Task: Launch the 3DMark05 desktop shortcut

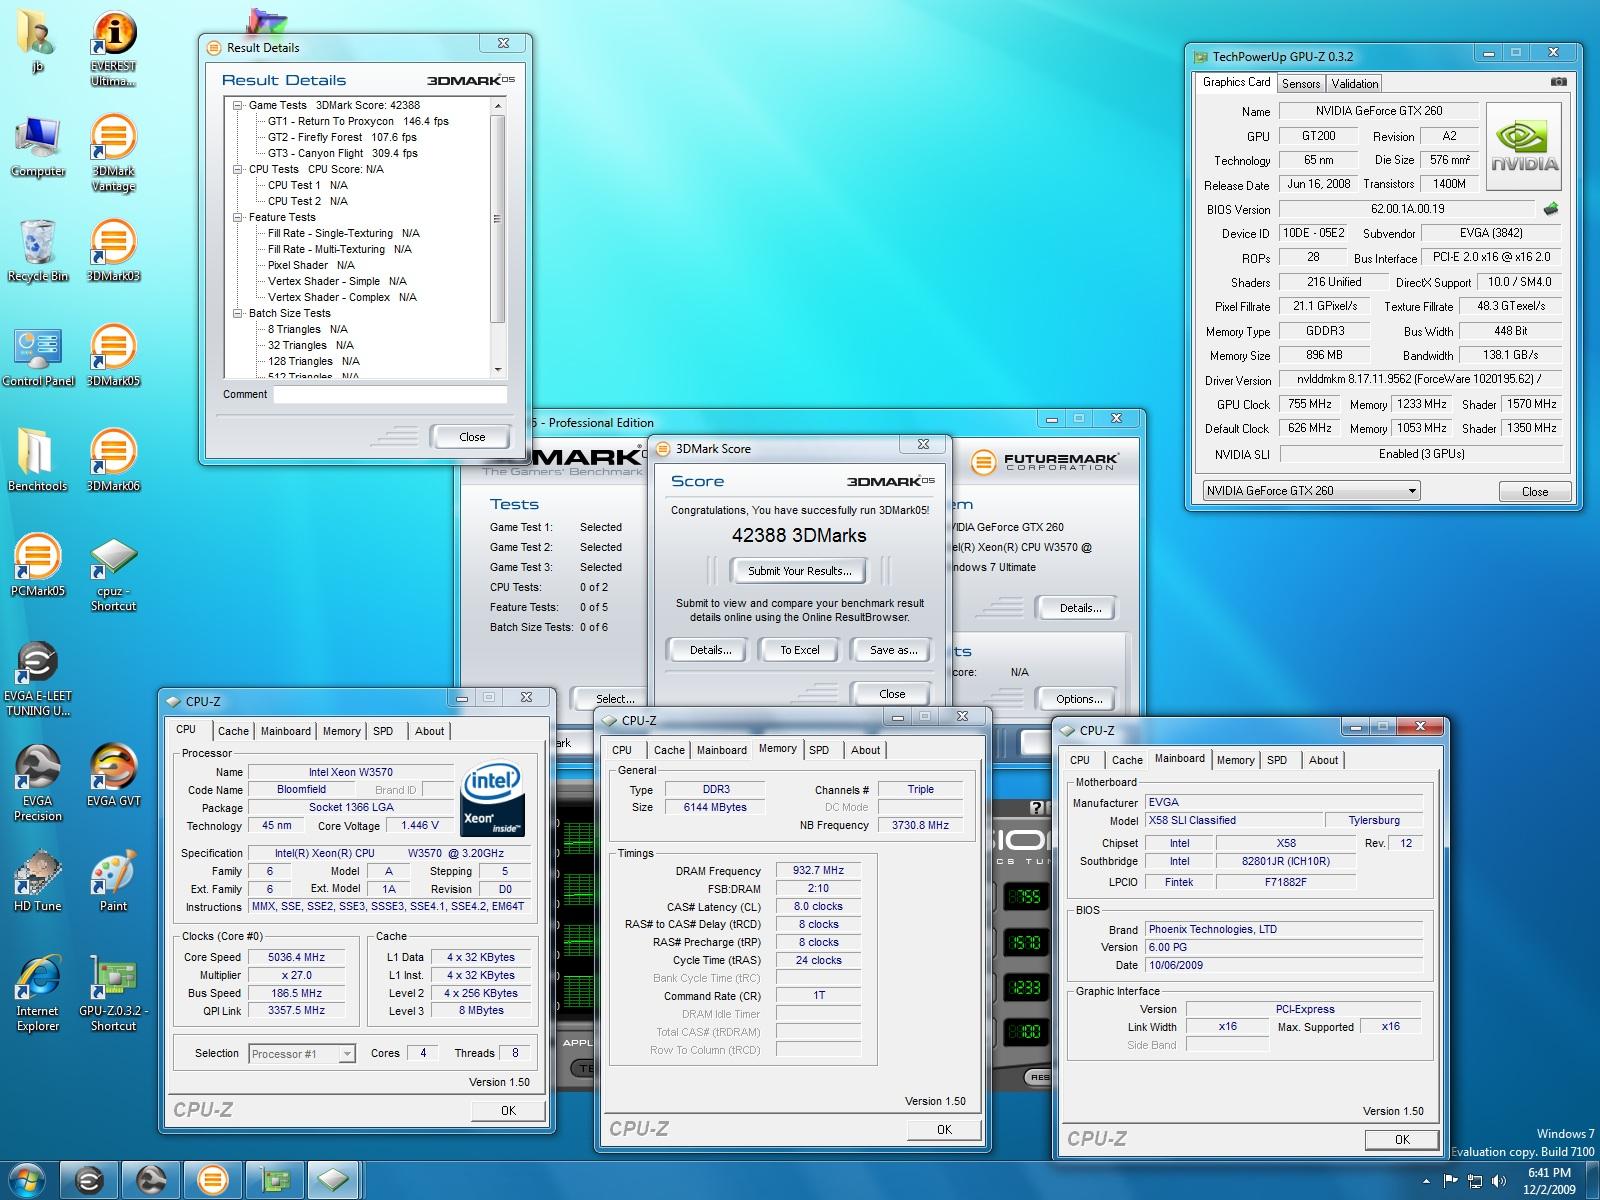Action: click(x=113, y=357)
